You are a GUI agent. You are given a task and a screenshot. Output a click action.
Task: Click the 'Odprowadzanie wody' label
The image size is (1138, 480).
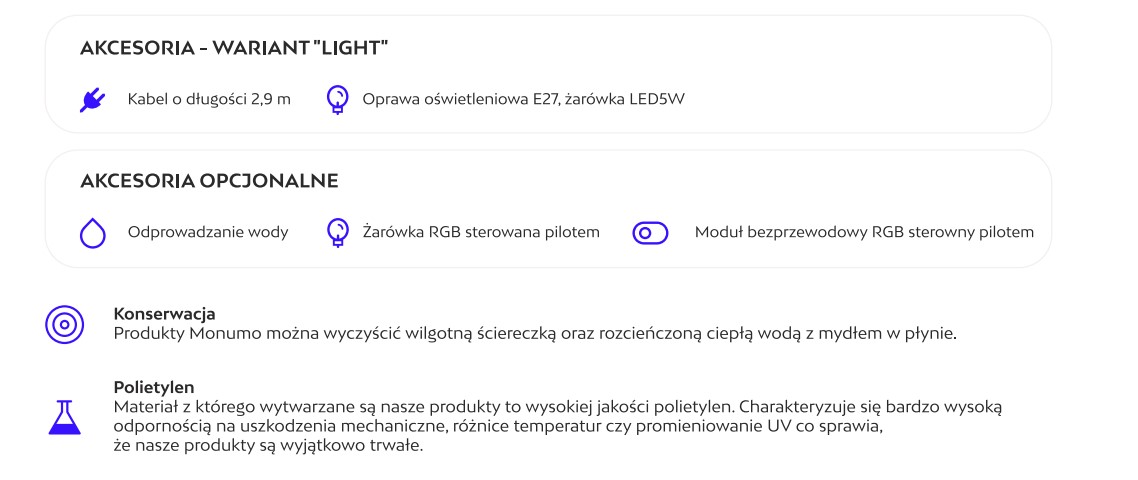[208, 232]
